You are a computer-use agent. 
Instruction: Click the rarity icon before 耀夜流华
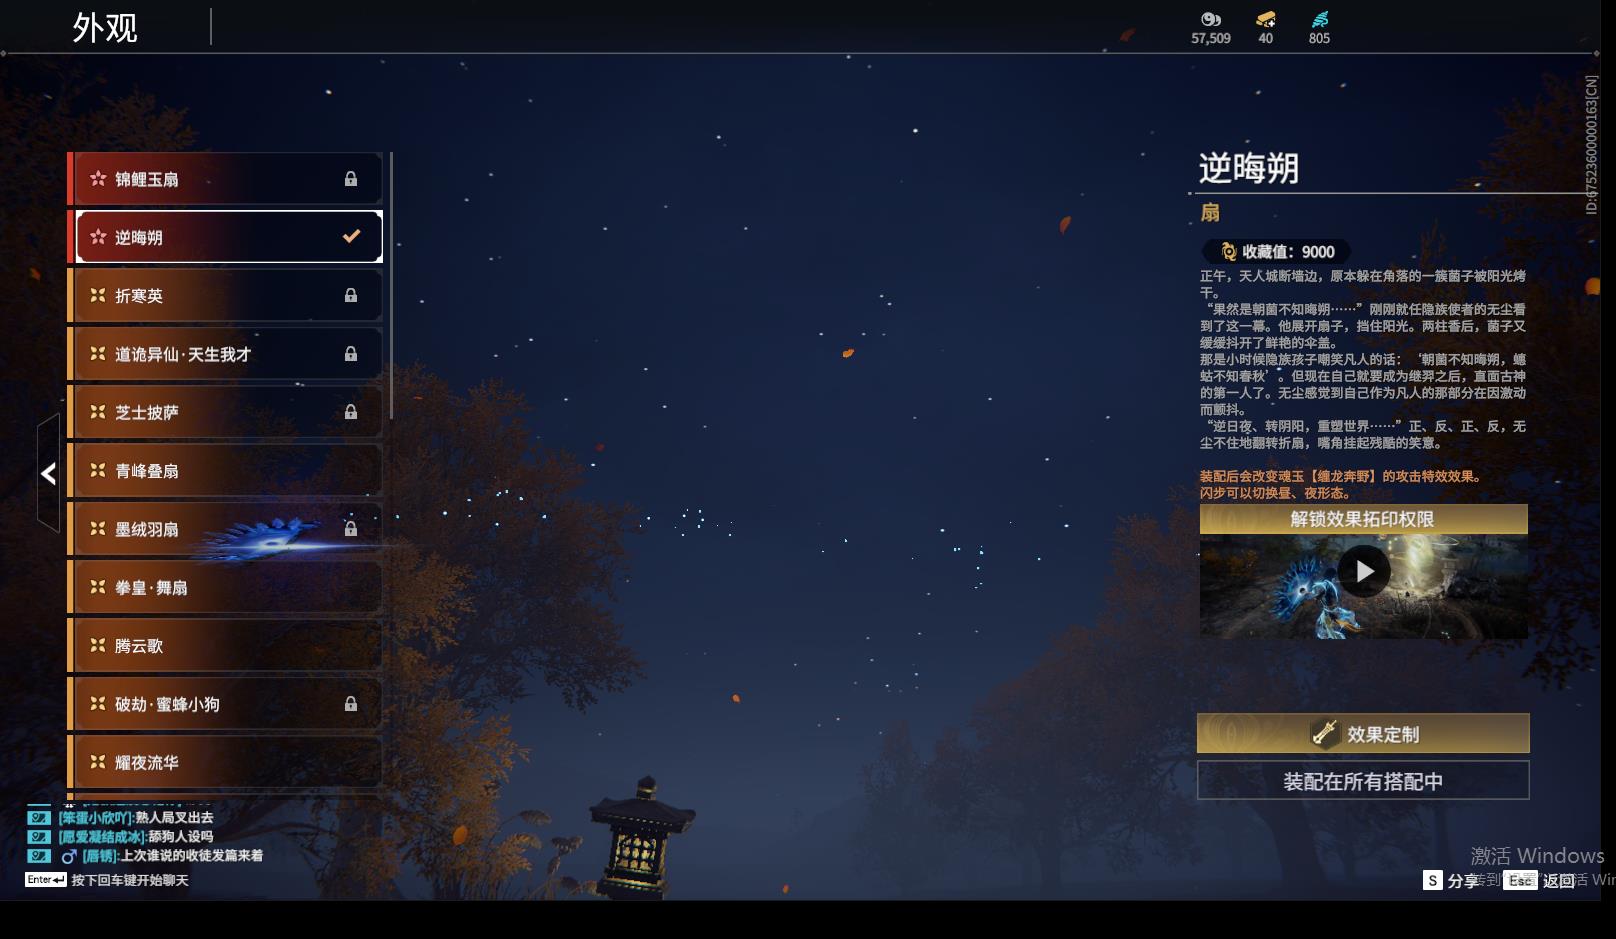(x=98, y=762)
